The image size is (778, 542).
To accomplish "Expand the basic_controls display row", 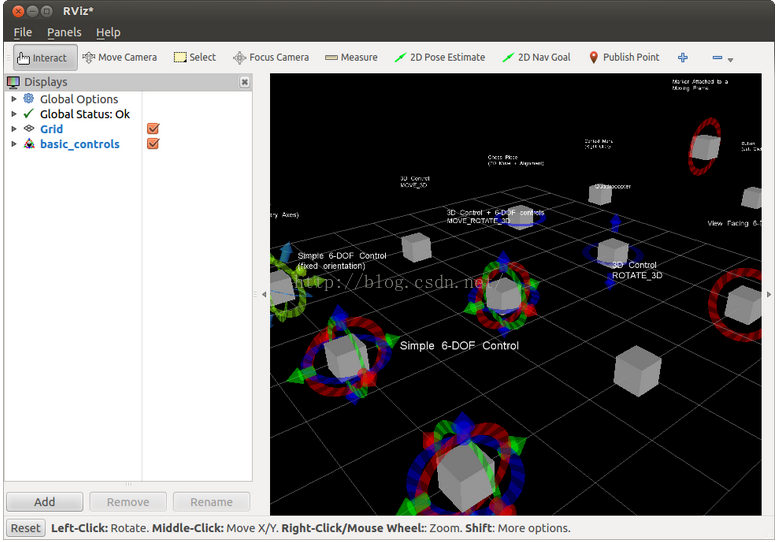I will pyautogui.click(x=14, y=144).
